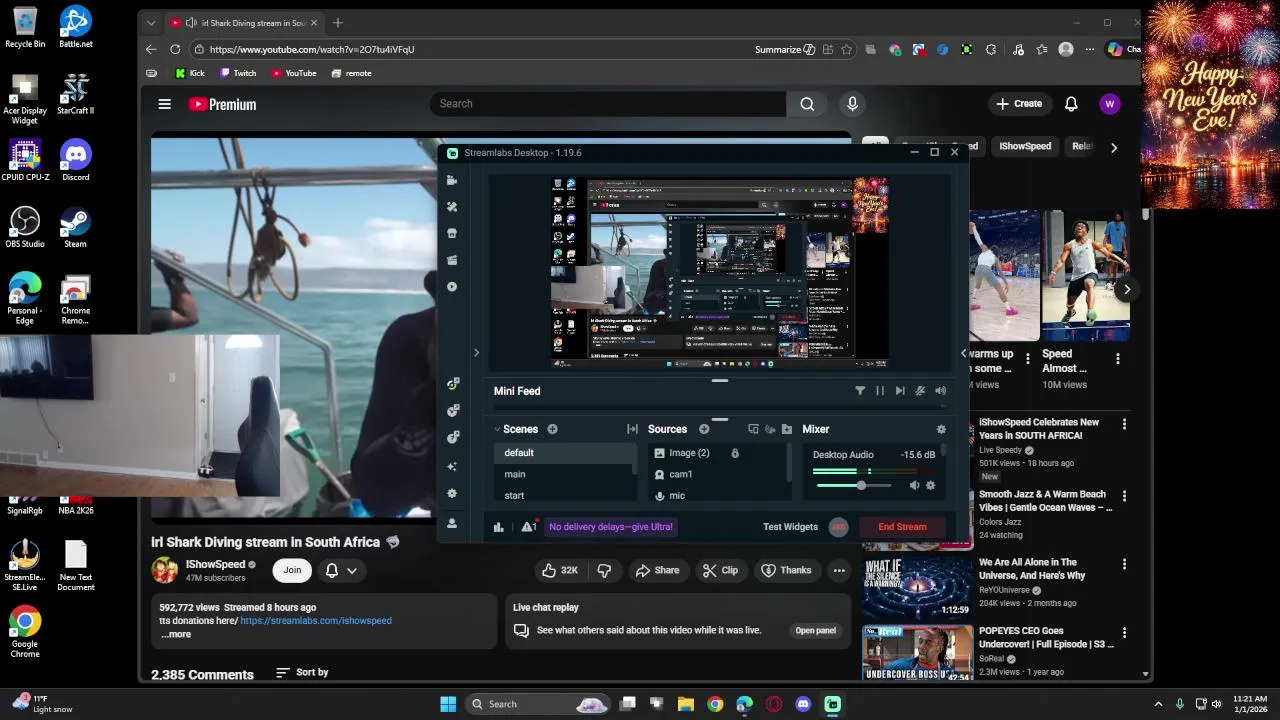
Task: Select the main scene
Action: pyautogui.click(x=565, y=474)
